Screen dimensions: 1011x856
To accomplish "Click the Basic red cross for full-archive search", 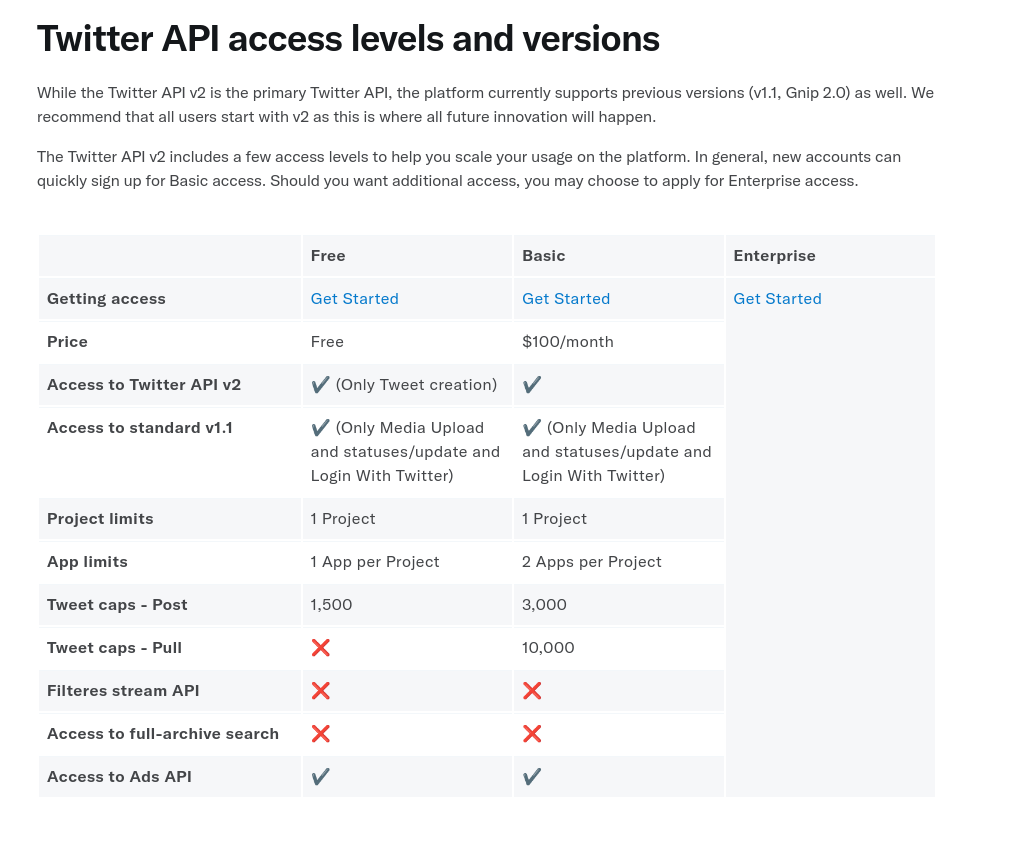I will click(x=532, y=734).
